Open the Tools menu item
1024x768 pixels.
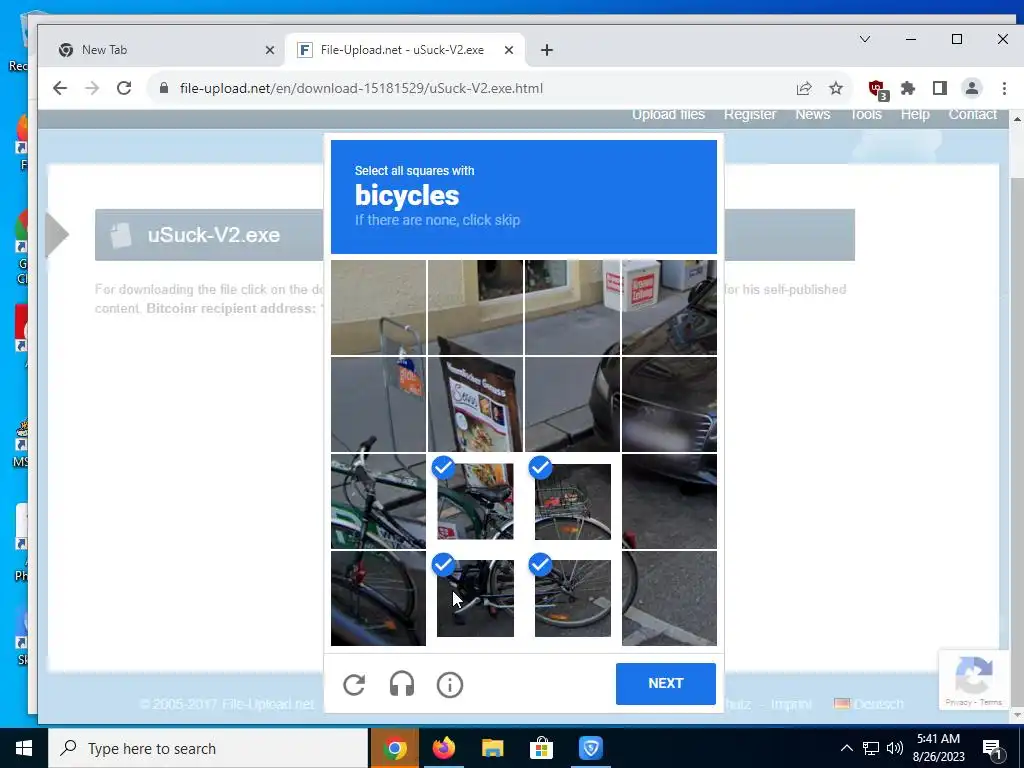tap(865, 114)
